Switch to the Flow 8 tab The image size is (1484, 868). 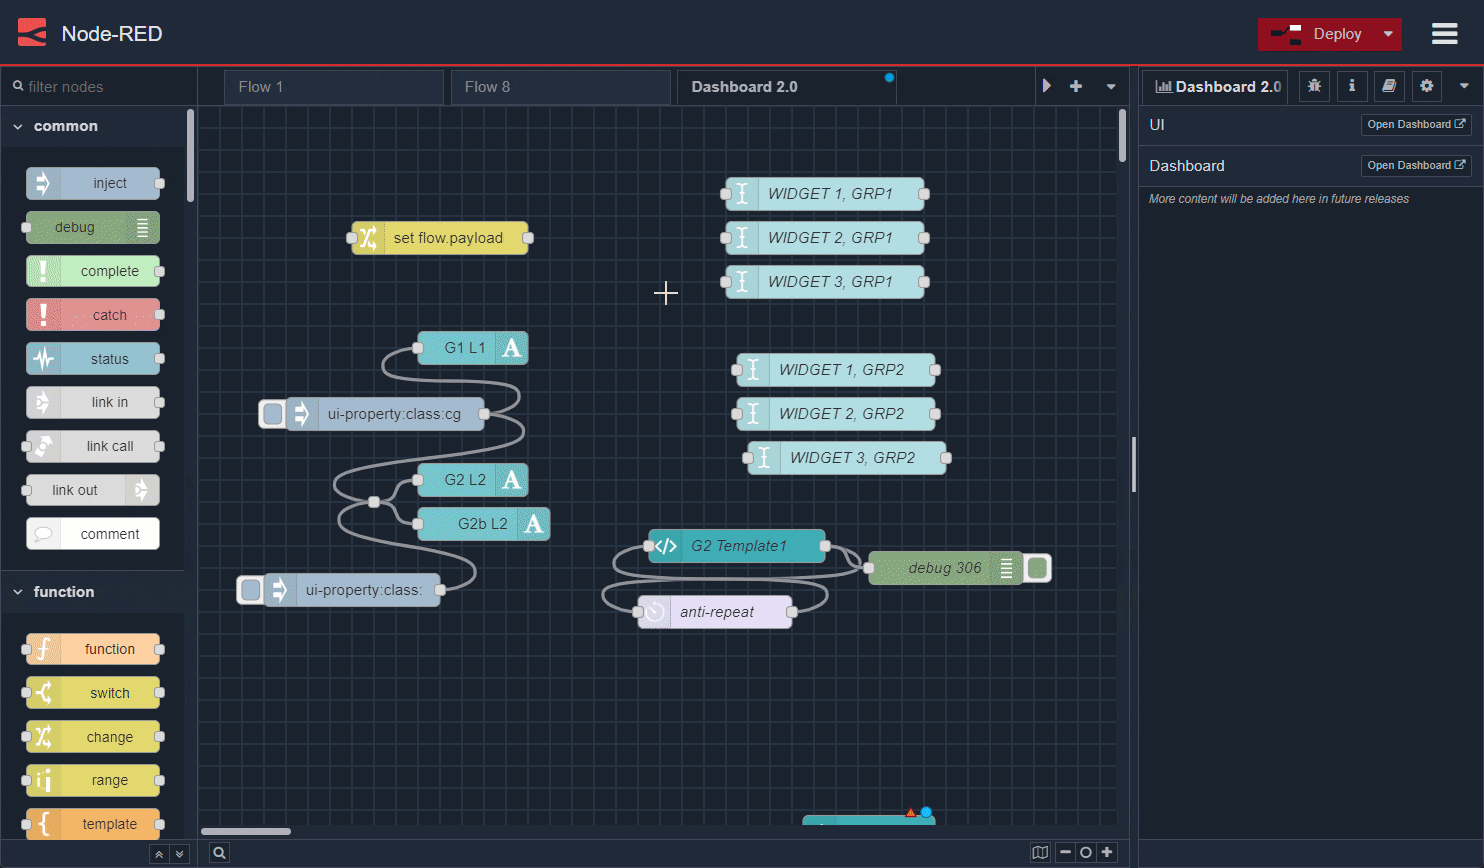point(488,87)
